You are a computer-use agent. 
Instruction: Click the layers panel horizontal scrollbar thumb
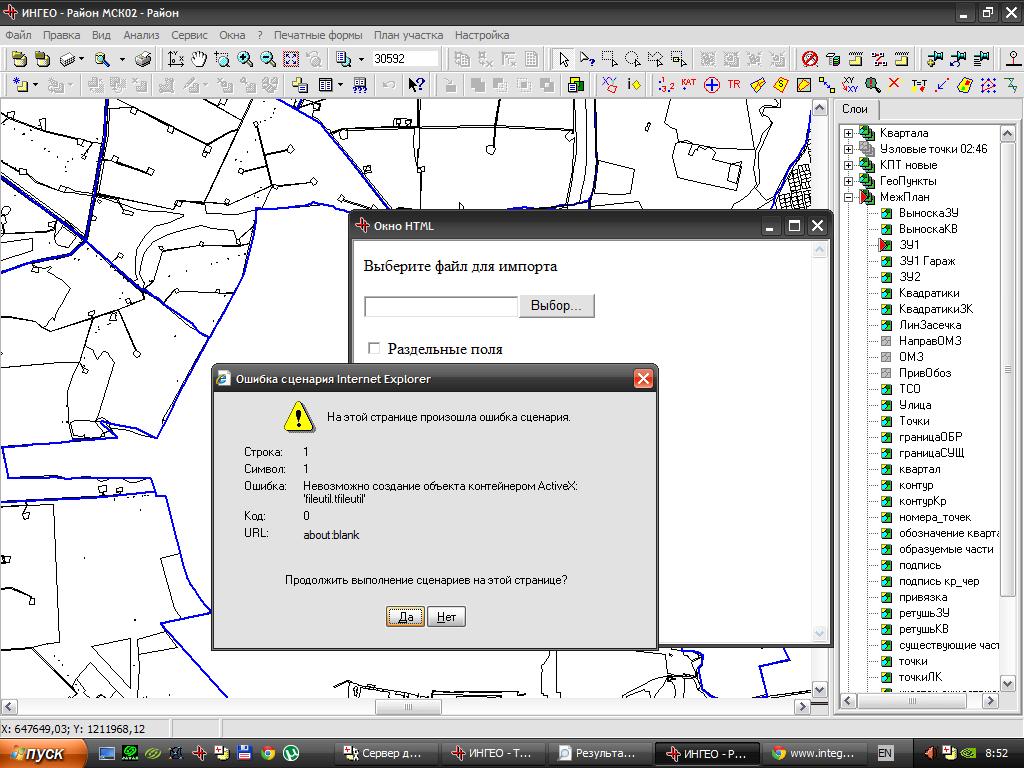coord(912,701)
